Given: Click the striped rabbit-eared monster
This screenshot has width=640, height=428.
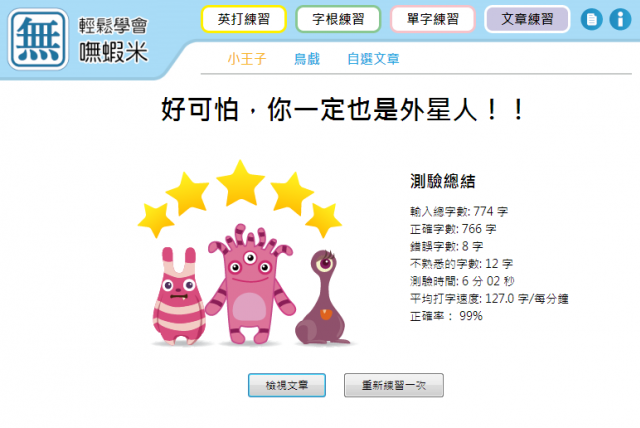Looking at the screenshot, I should click(x=178, y=296).
